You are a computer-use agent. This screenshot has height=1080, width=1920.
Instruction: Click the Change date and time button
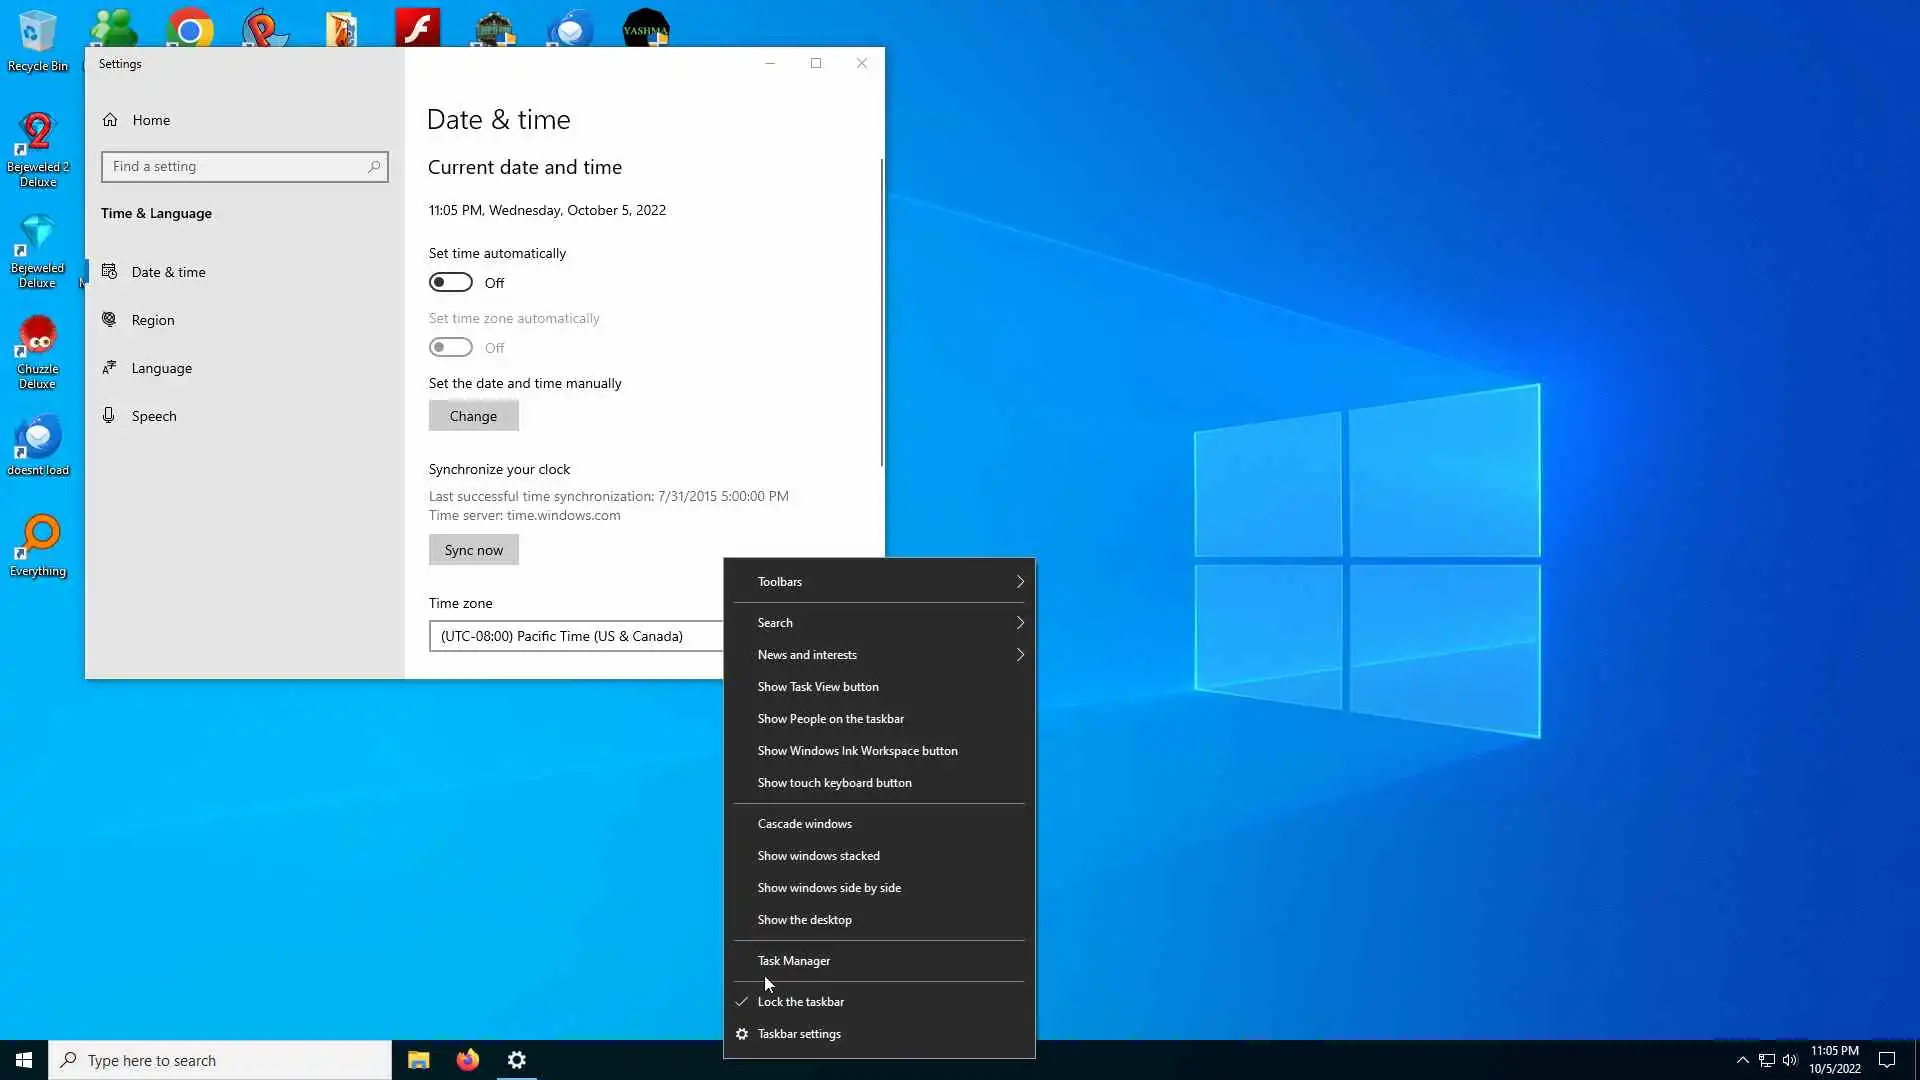coord(473,416)
